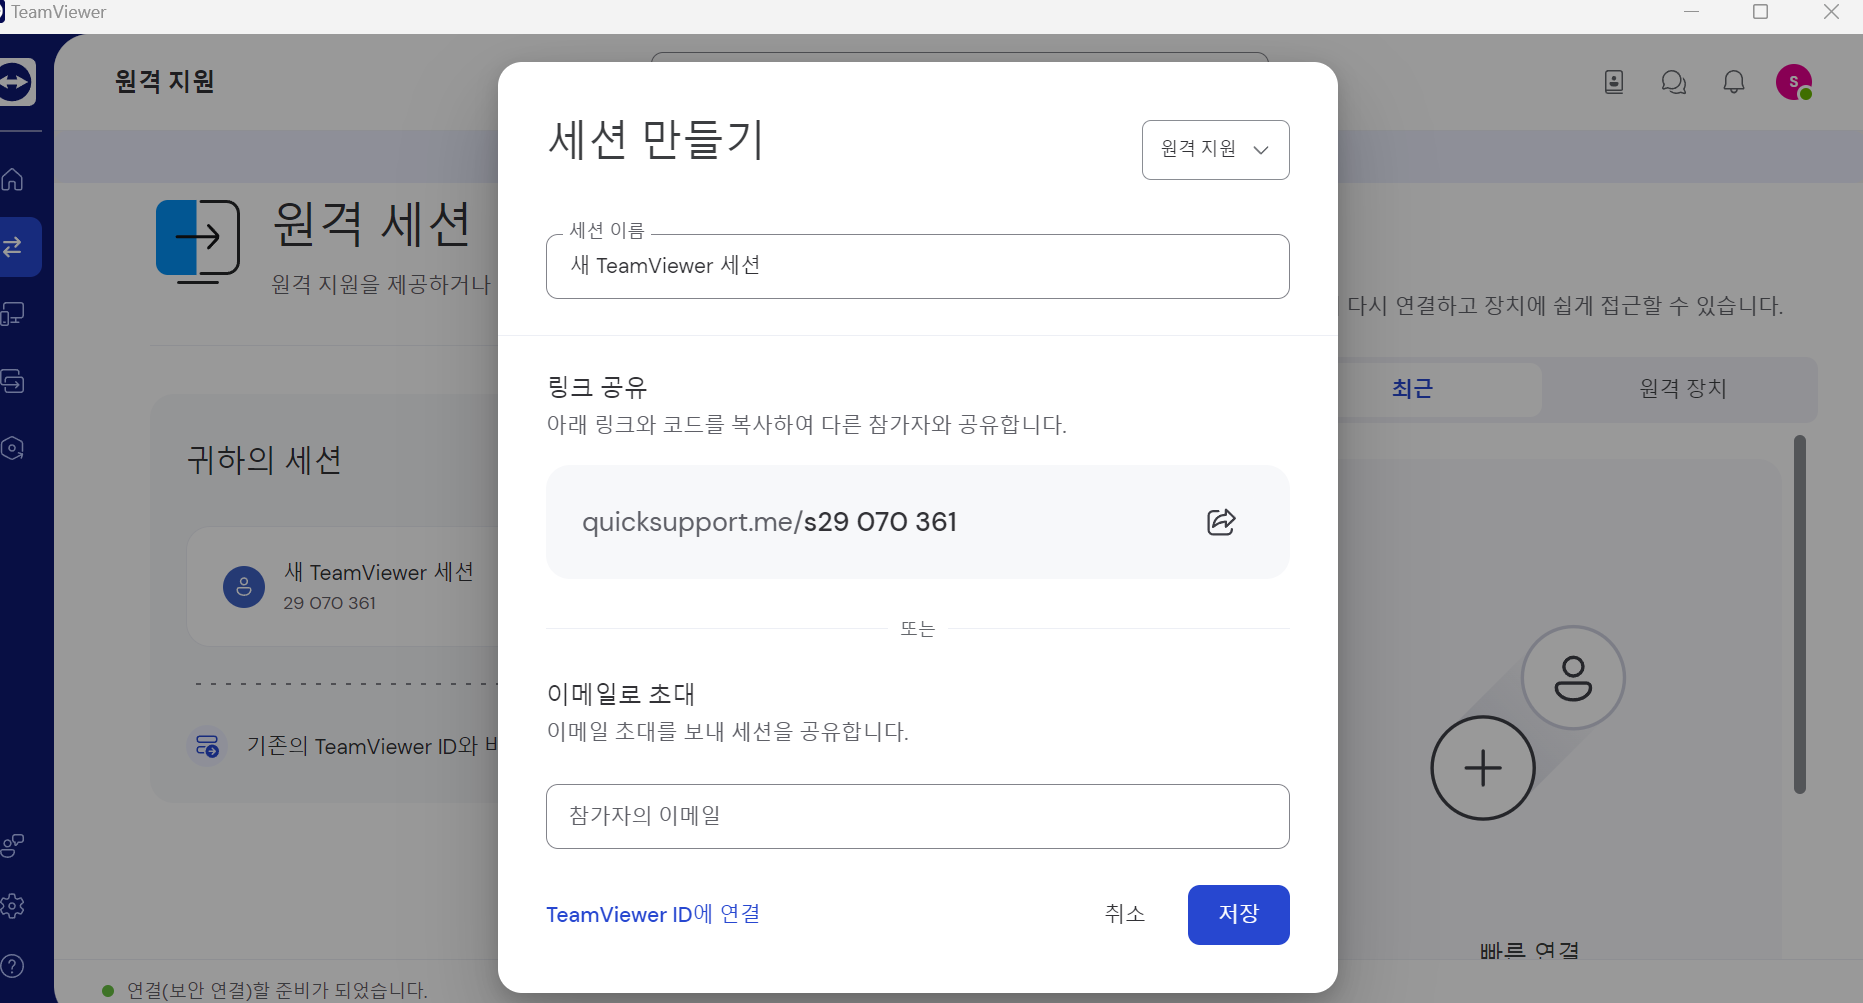
Task: Open the TeamViewer ID에 연결 link
Action: [652, 914]
